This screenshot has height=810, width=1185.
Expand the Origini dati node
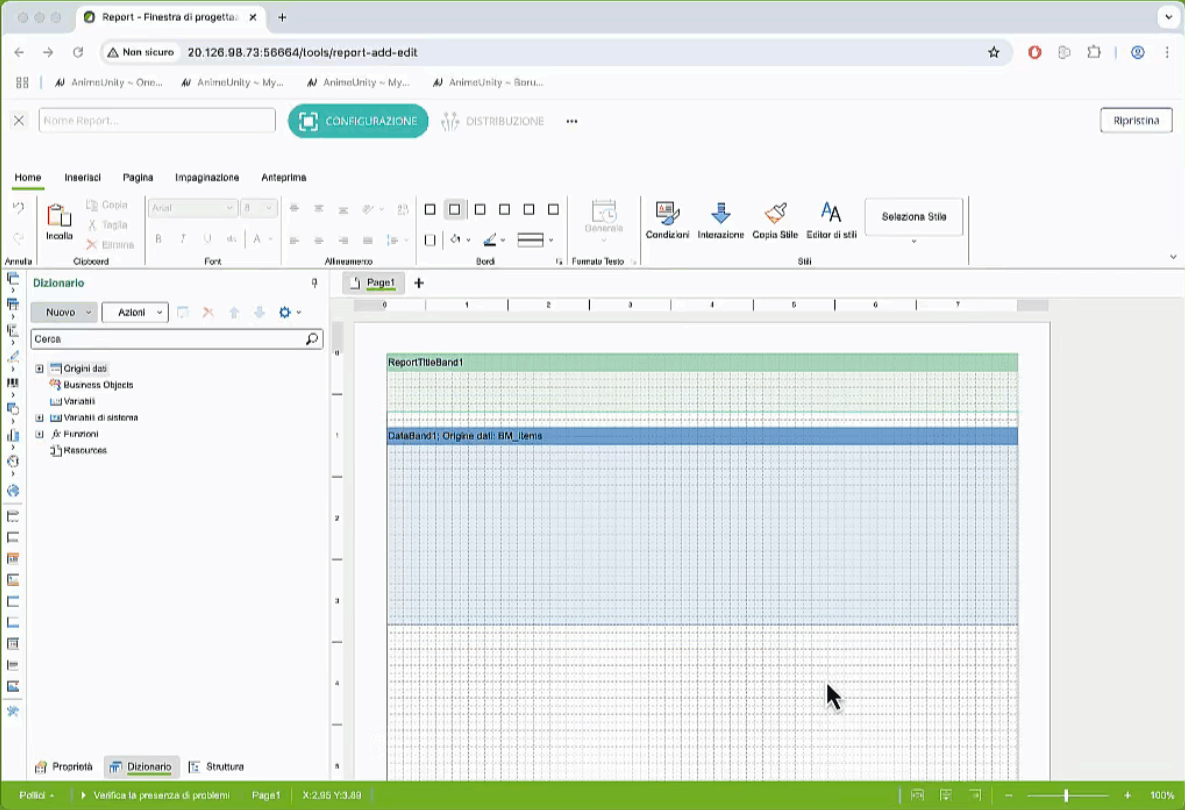pyautogui.click(x=39, y=369)
